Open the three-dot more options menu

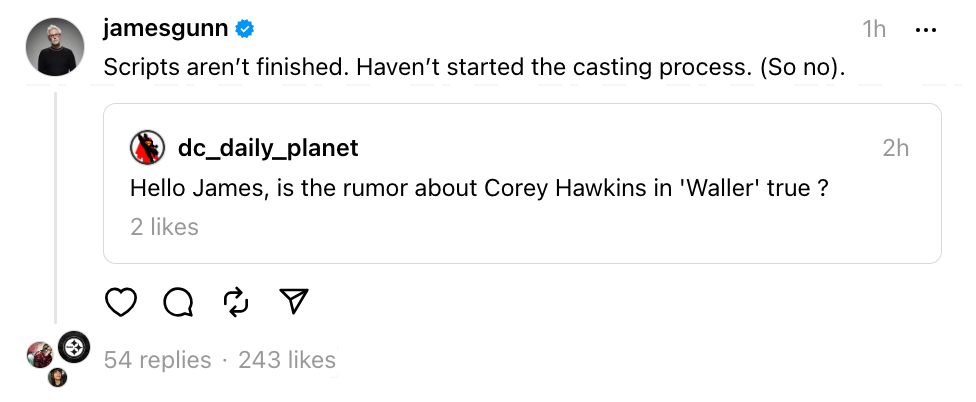click(926, 30)
